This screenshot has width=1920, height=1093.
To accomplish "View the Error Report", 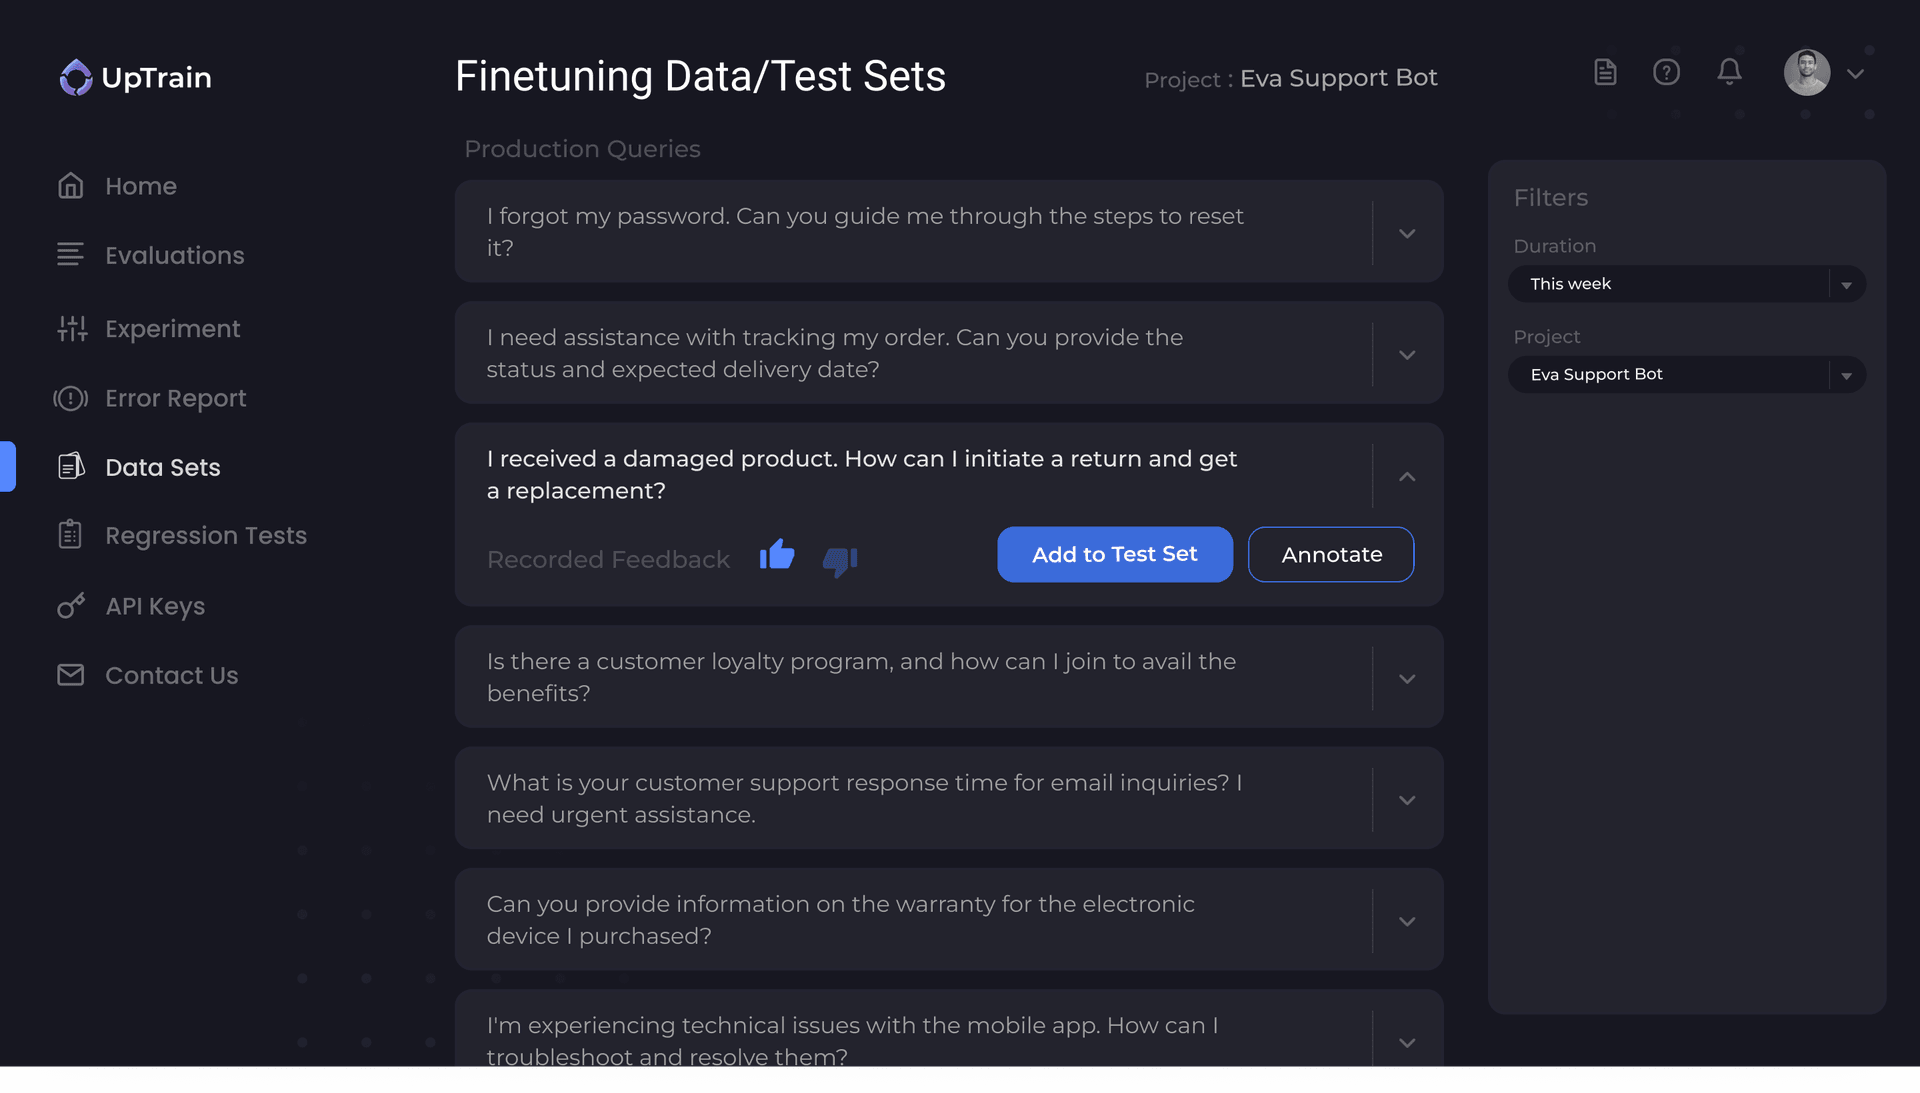I will coord(175,398).
